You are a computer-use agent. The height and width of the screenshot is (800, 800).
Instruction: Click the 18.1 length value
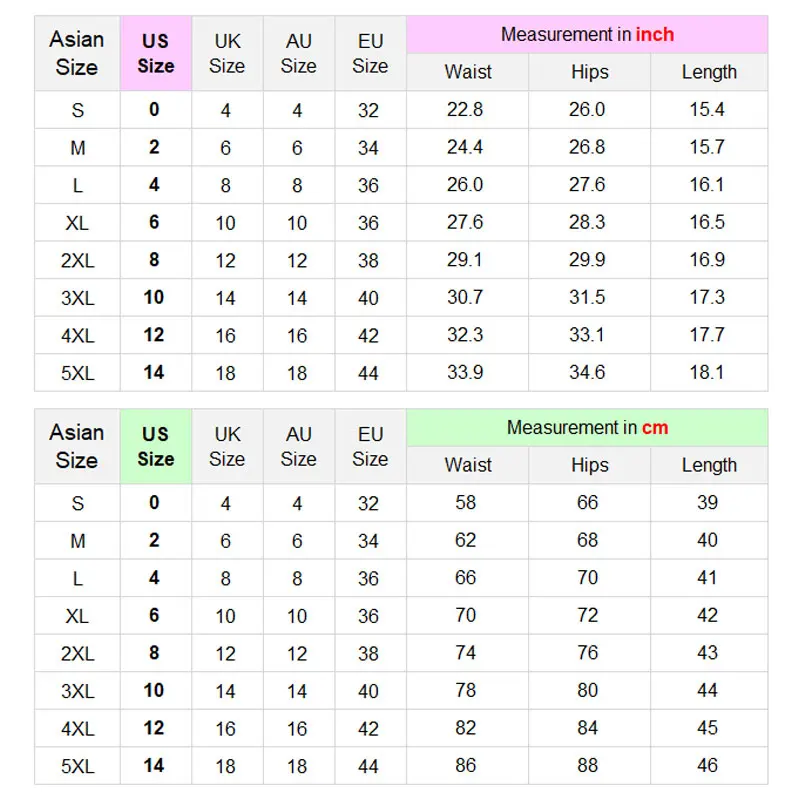[707, 372]
